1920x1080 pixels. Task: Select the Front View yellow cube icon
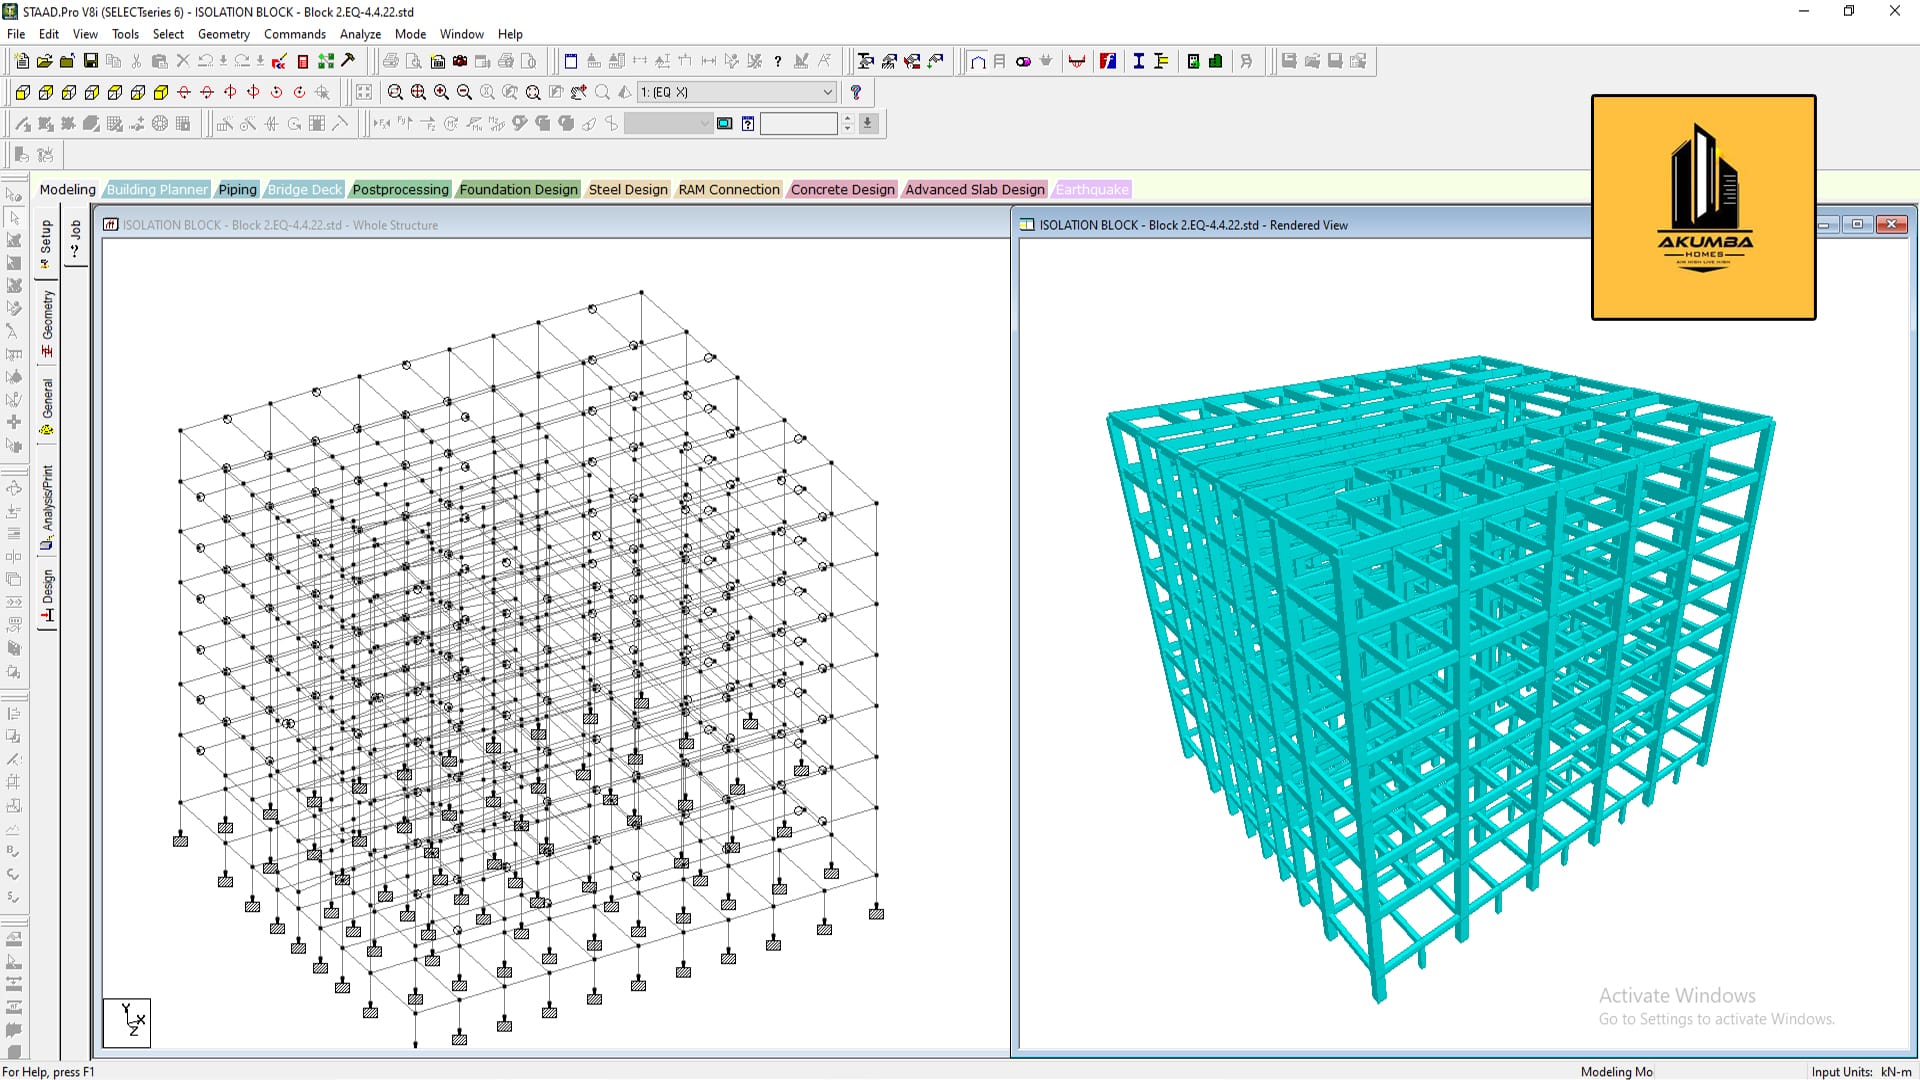point(22,92)
